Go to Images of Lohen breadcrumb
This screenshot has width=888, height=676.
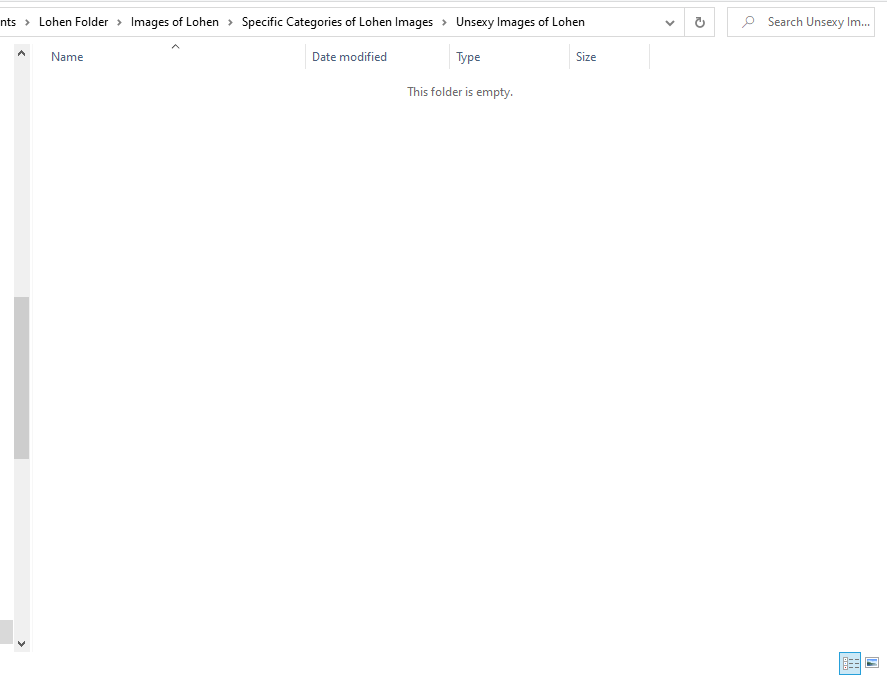tap(174, 22)
